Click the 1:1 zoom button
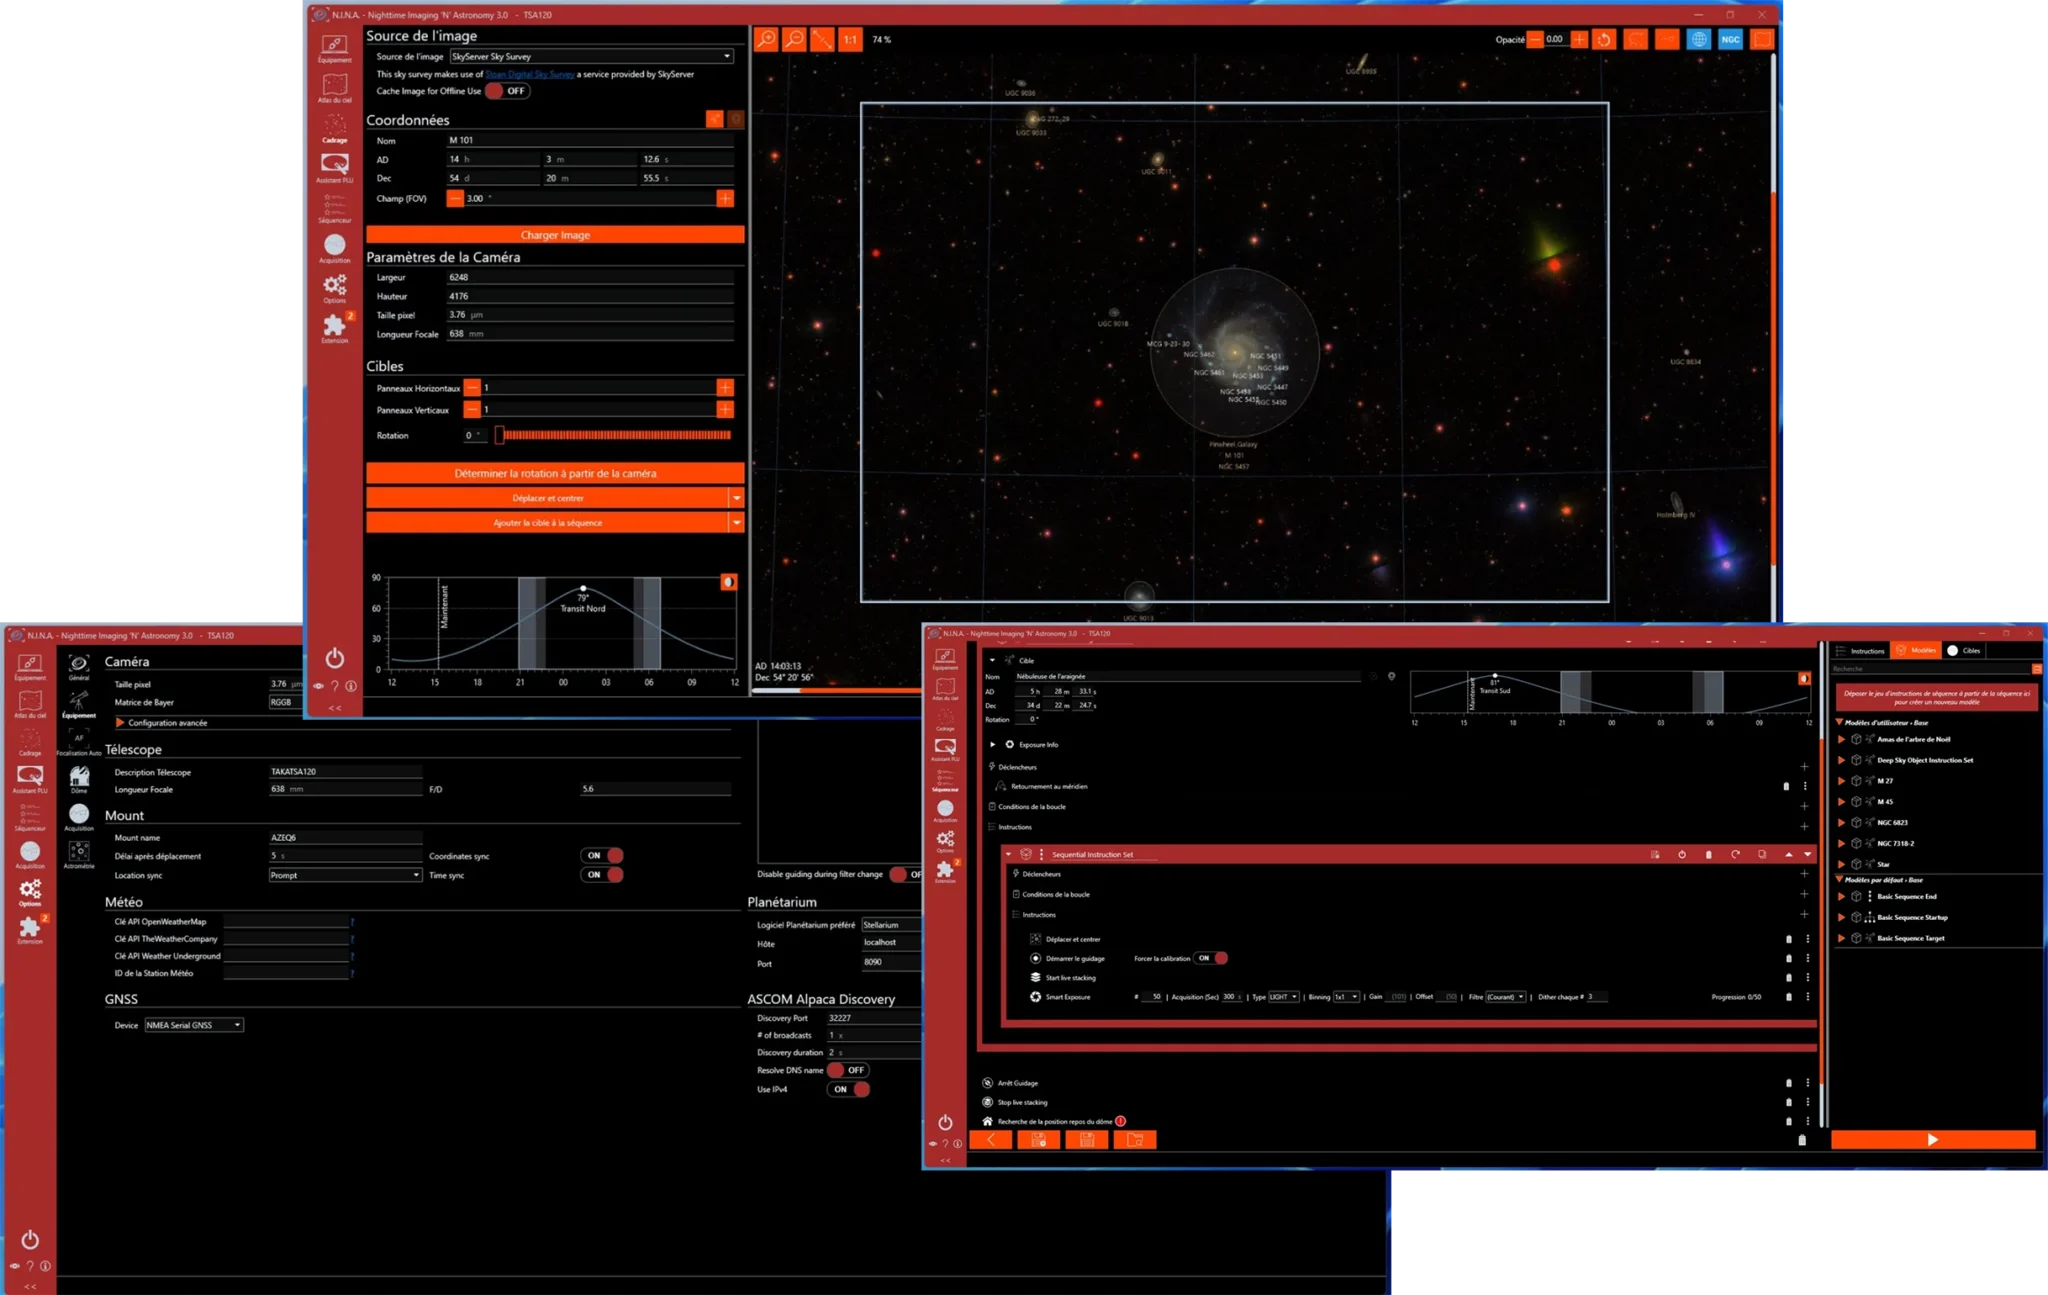The width and height of the screenshot is (2048, 1295). point(850,39)
